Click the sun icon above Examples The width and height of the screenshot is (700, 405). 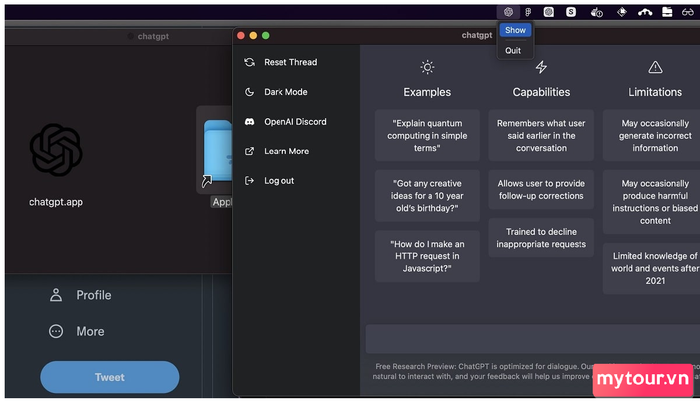coord(427,67)
